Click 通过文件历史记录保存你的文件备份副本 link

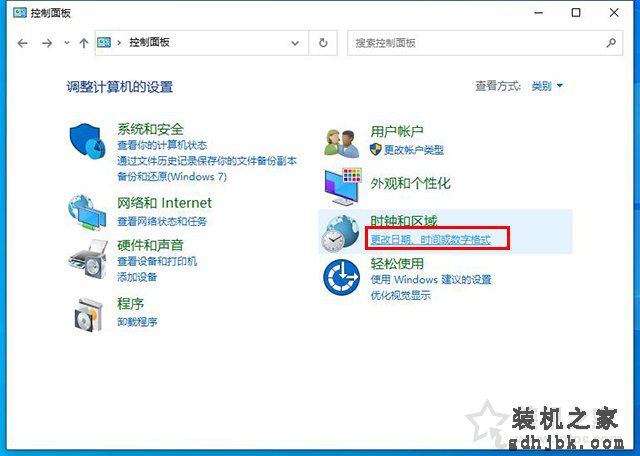click(207, 161)
